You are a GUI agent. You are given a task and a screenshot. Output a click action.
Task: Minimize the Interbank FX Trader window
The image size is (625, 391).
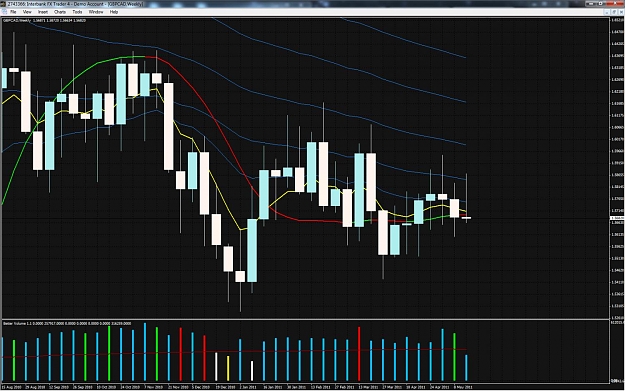tap(591, 4)
